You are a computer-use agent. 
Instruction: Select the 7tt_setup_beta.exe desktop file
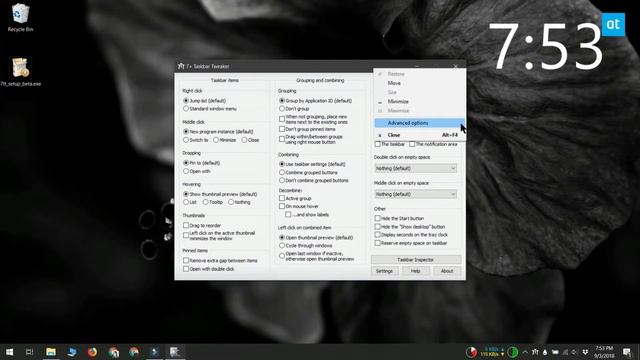click(20, 71)
